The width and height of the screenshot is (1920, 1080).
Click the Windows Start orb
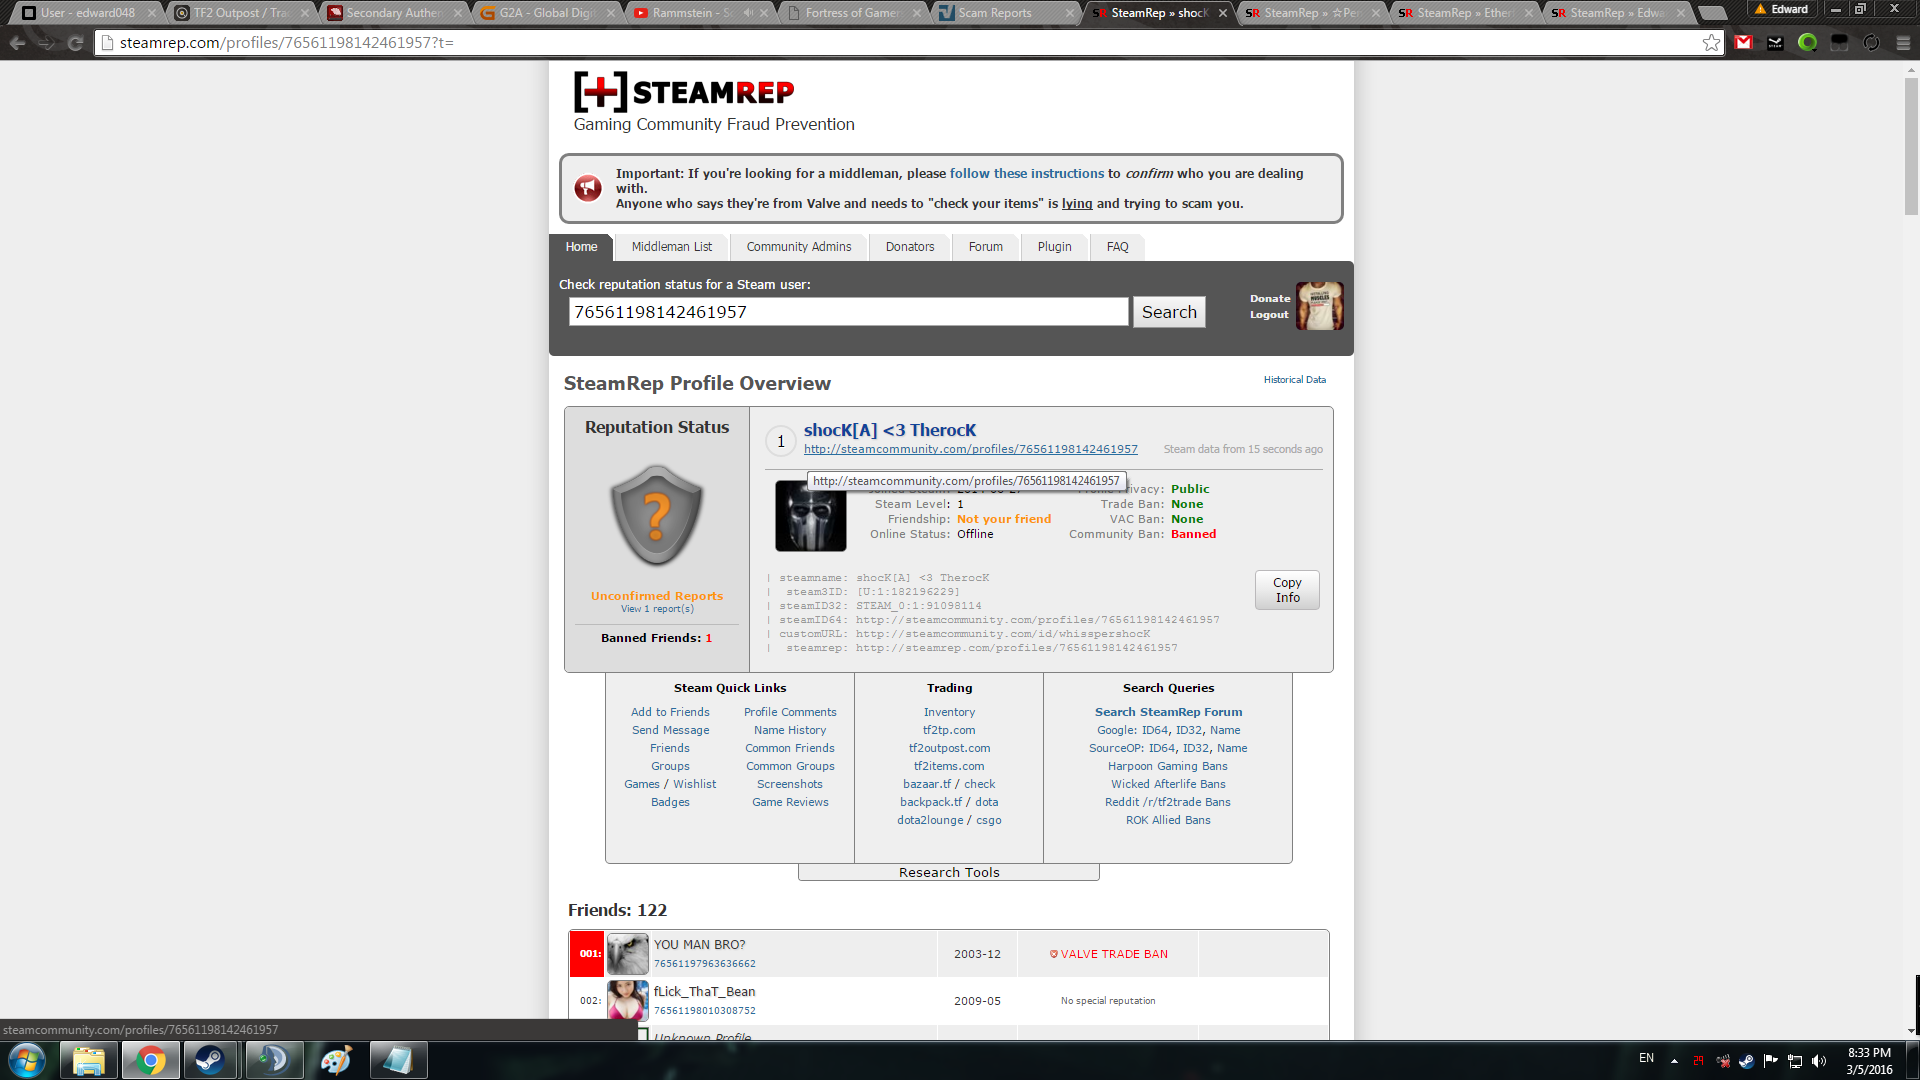pos(27,1060)
